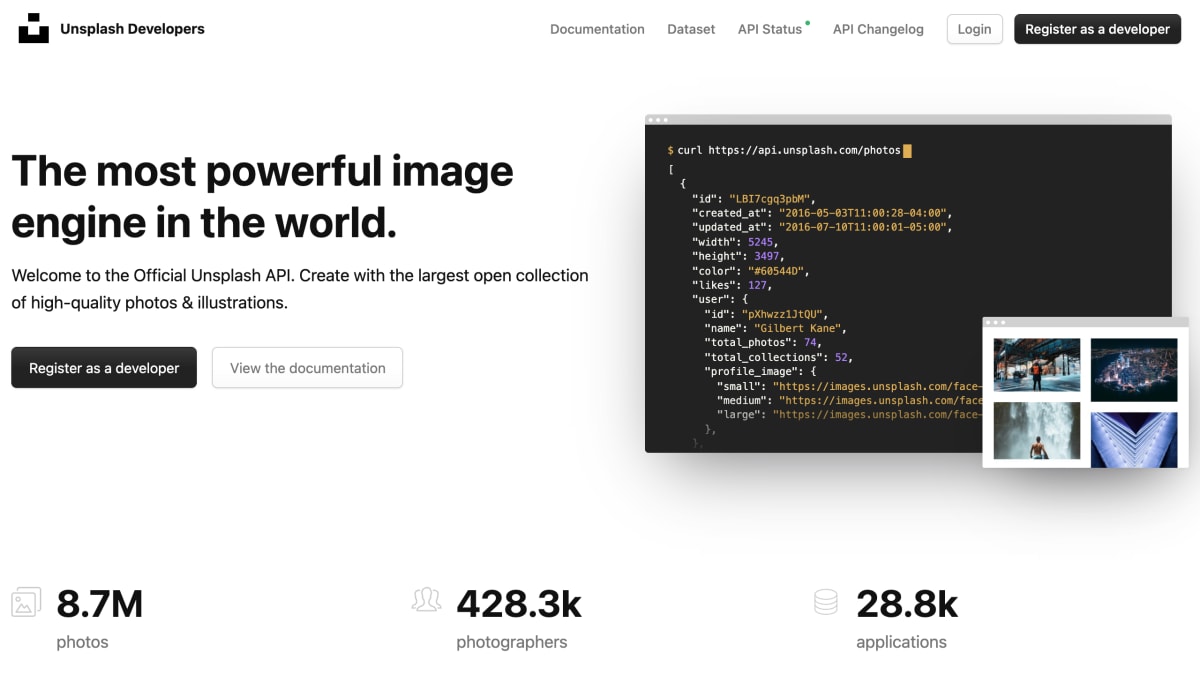Click the "likes": 127 line
The height and width of the screenshot is (675, 1200).
[732, 285]
